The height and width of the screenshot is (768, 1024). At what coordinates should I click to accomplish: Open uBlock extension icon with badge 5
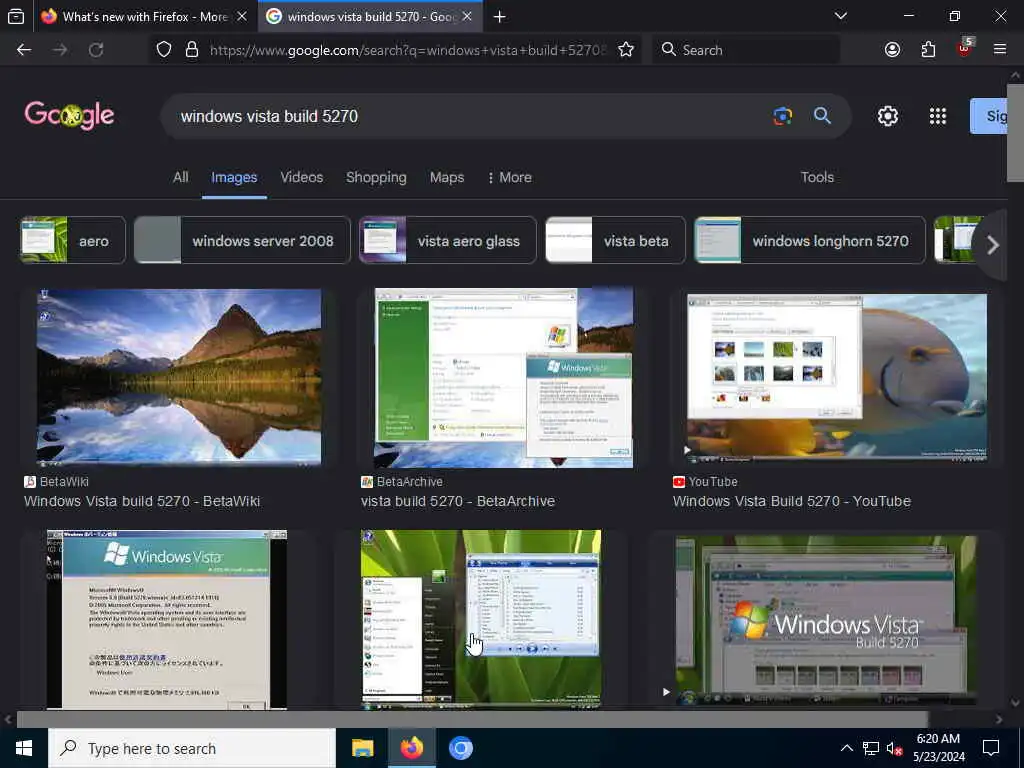click(x=965, y=48)
